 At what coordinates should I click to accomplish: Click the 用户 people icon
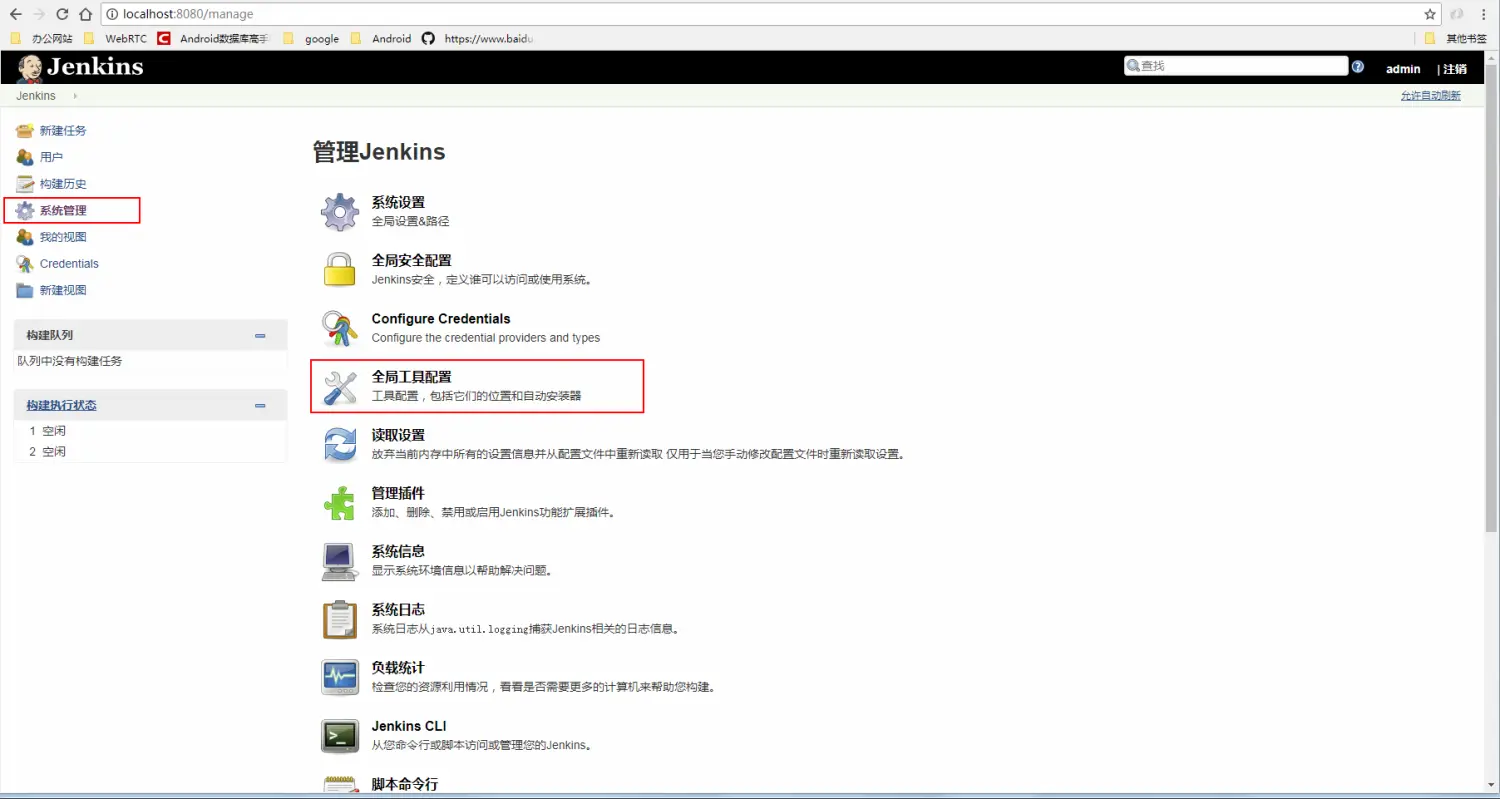pos(25,157)
